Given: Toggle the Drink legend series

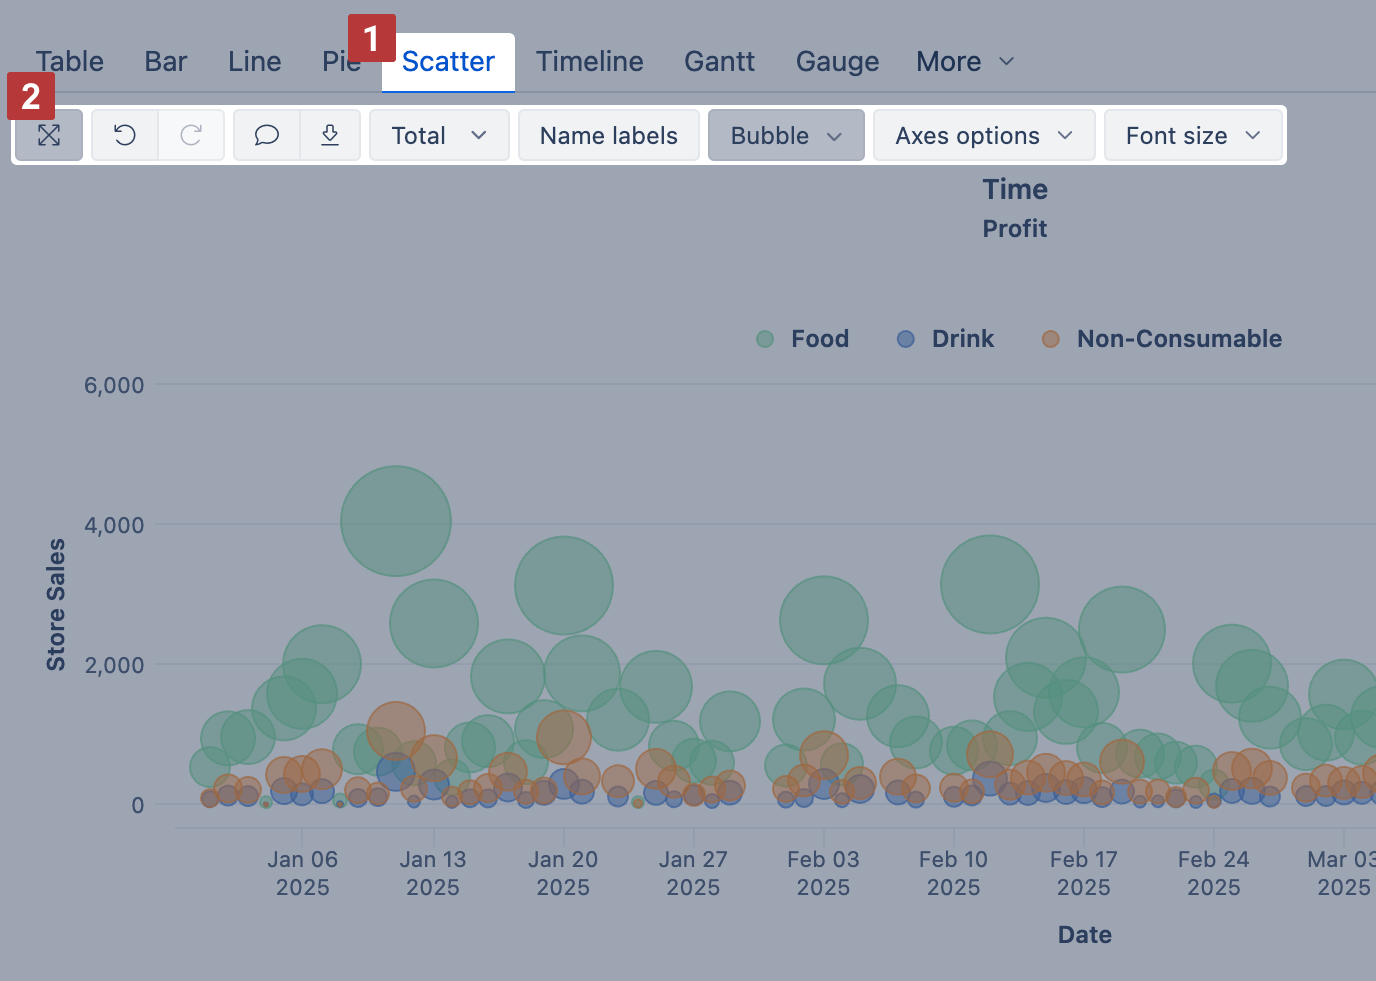Looking at the screenshot, I should click(x=946, y=339).
